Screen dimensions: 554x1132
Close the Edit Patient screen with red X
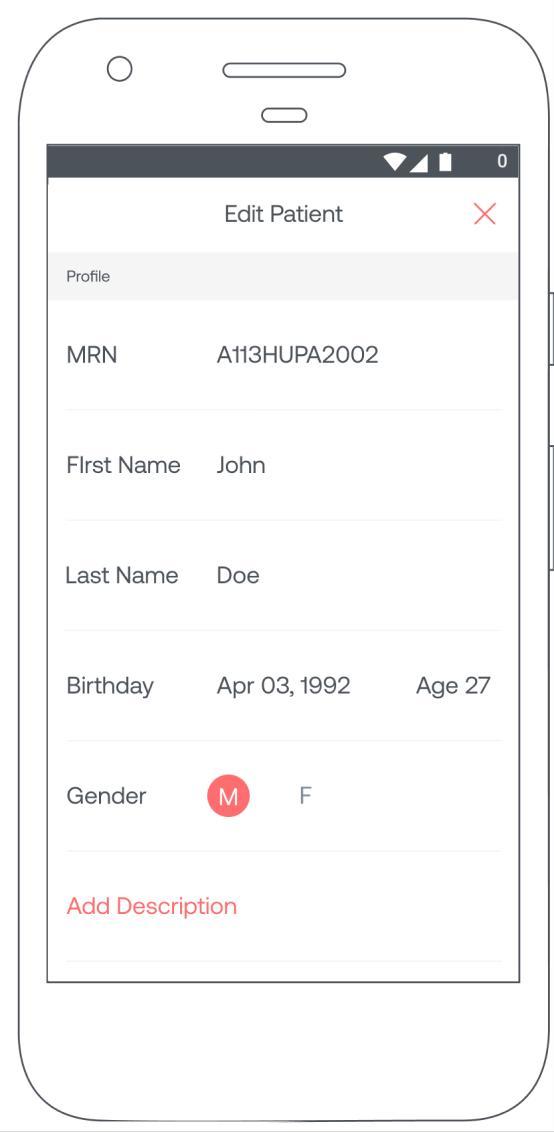coord(485,214)
